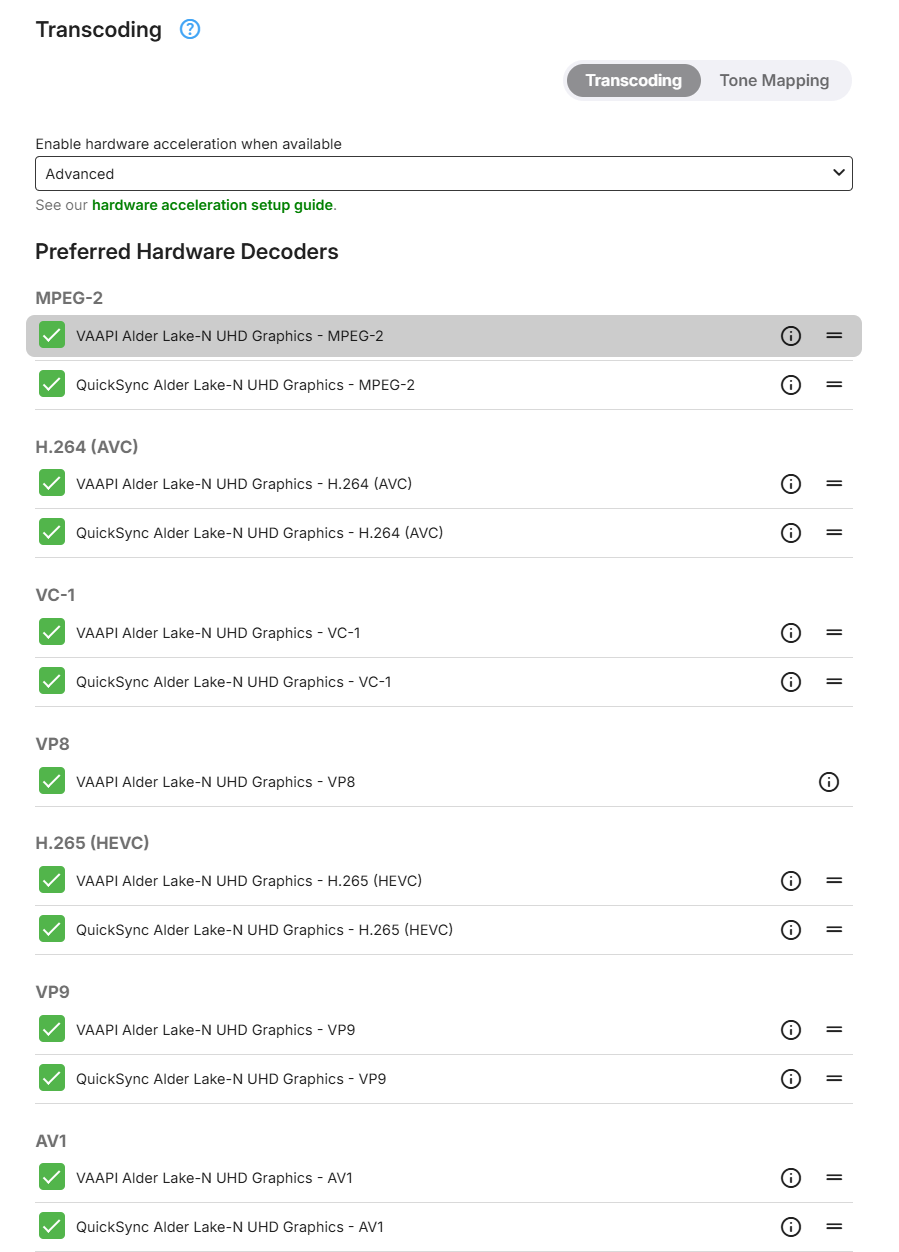
Task: Show info for QuickSync AV1 decoder
Action: pos(791,1227)
